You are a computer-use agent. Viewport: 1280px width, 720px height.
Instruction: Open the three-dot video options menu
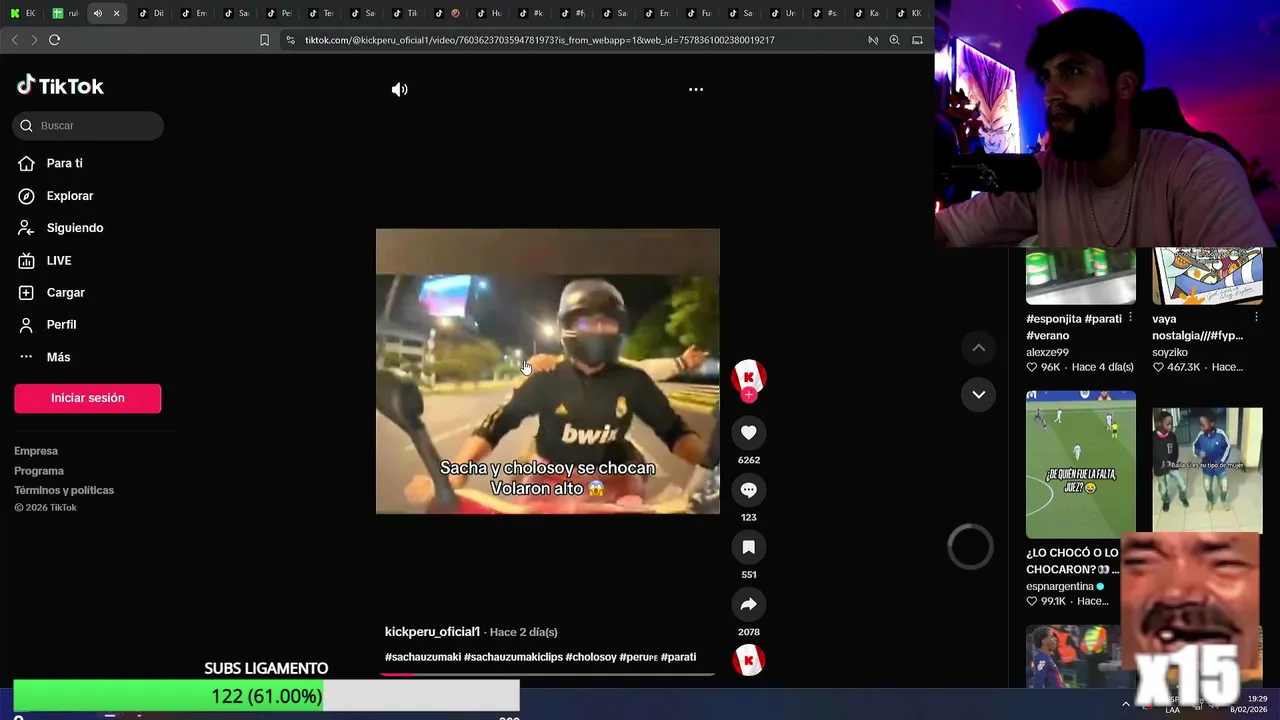click(x=696, y=89)
